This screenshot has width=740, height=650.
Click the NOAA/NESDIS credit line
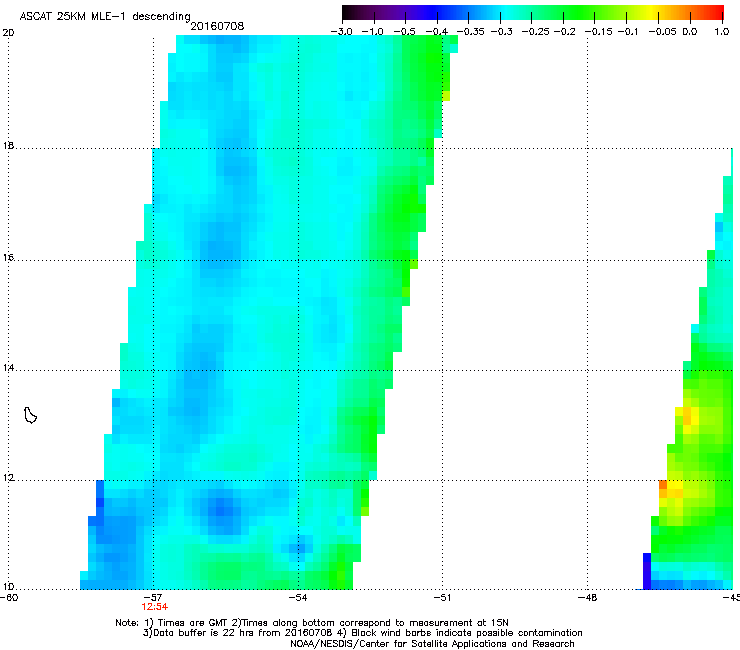pyautogui.click(x=432, y=644)
